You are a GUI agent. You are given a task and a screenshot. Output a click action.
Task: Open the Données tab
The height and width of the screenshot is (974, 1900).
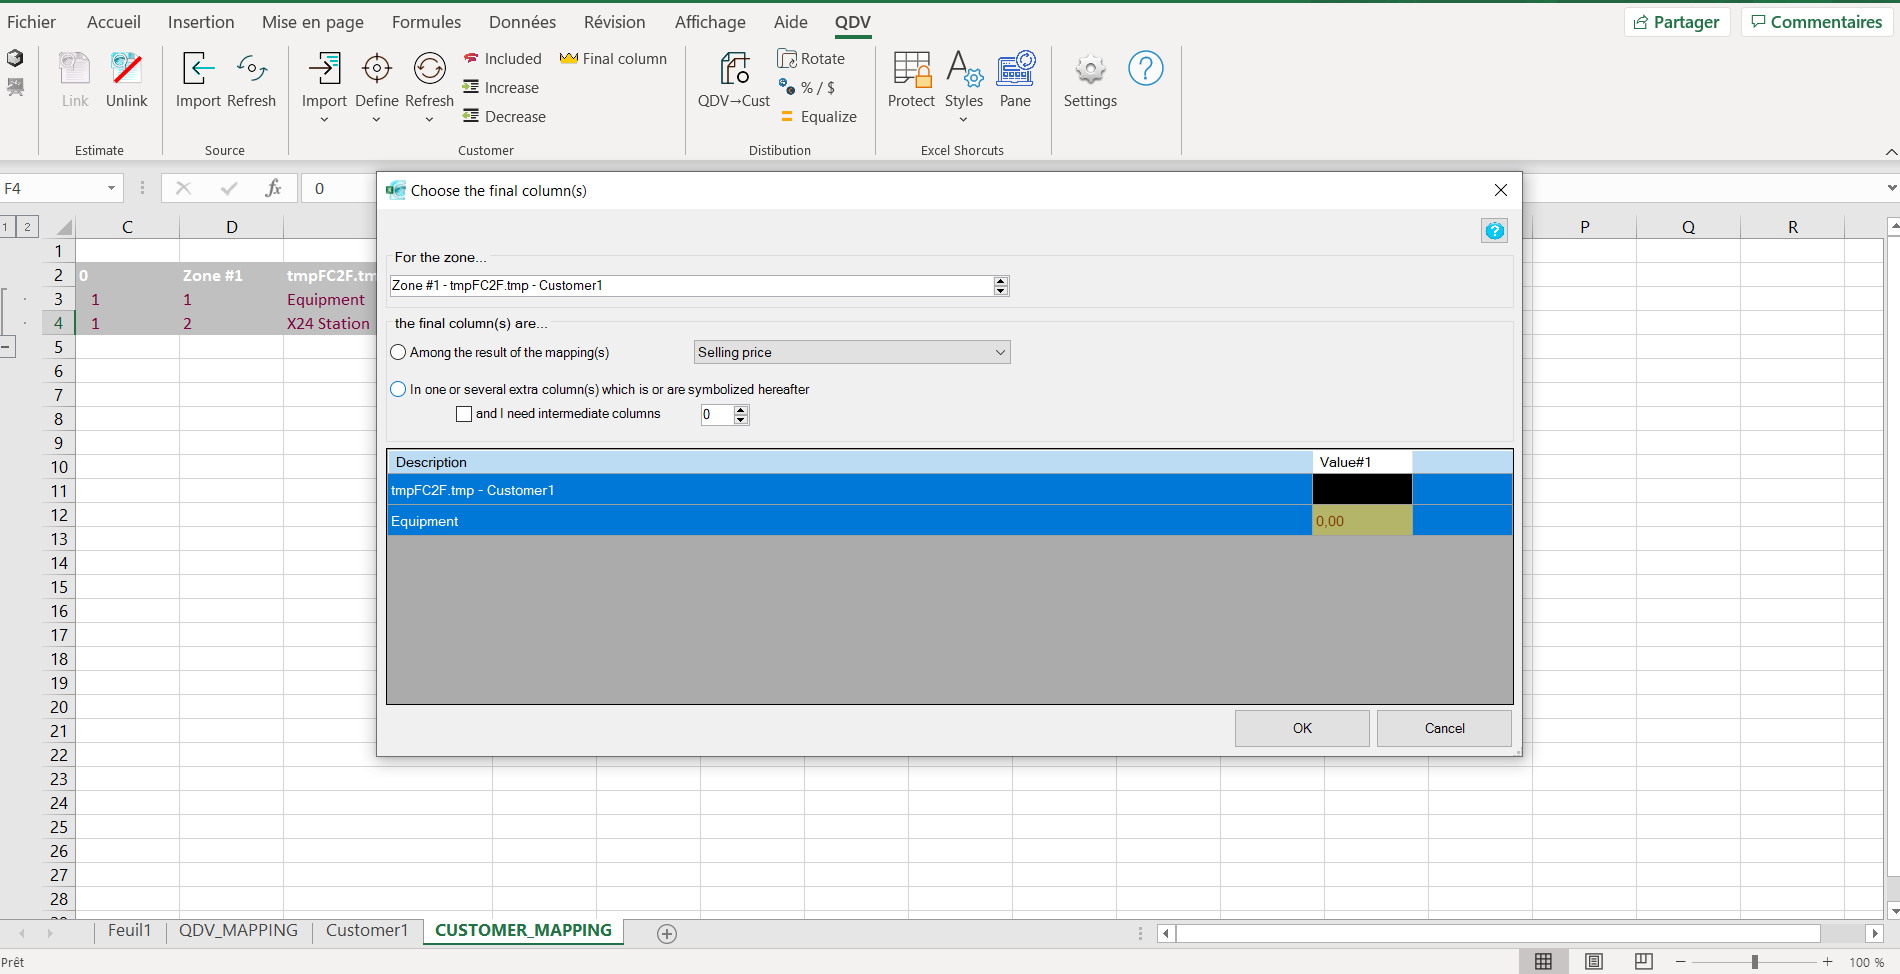pos(522,22)
